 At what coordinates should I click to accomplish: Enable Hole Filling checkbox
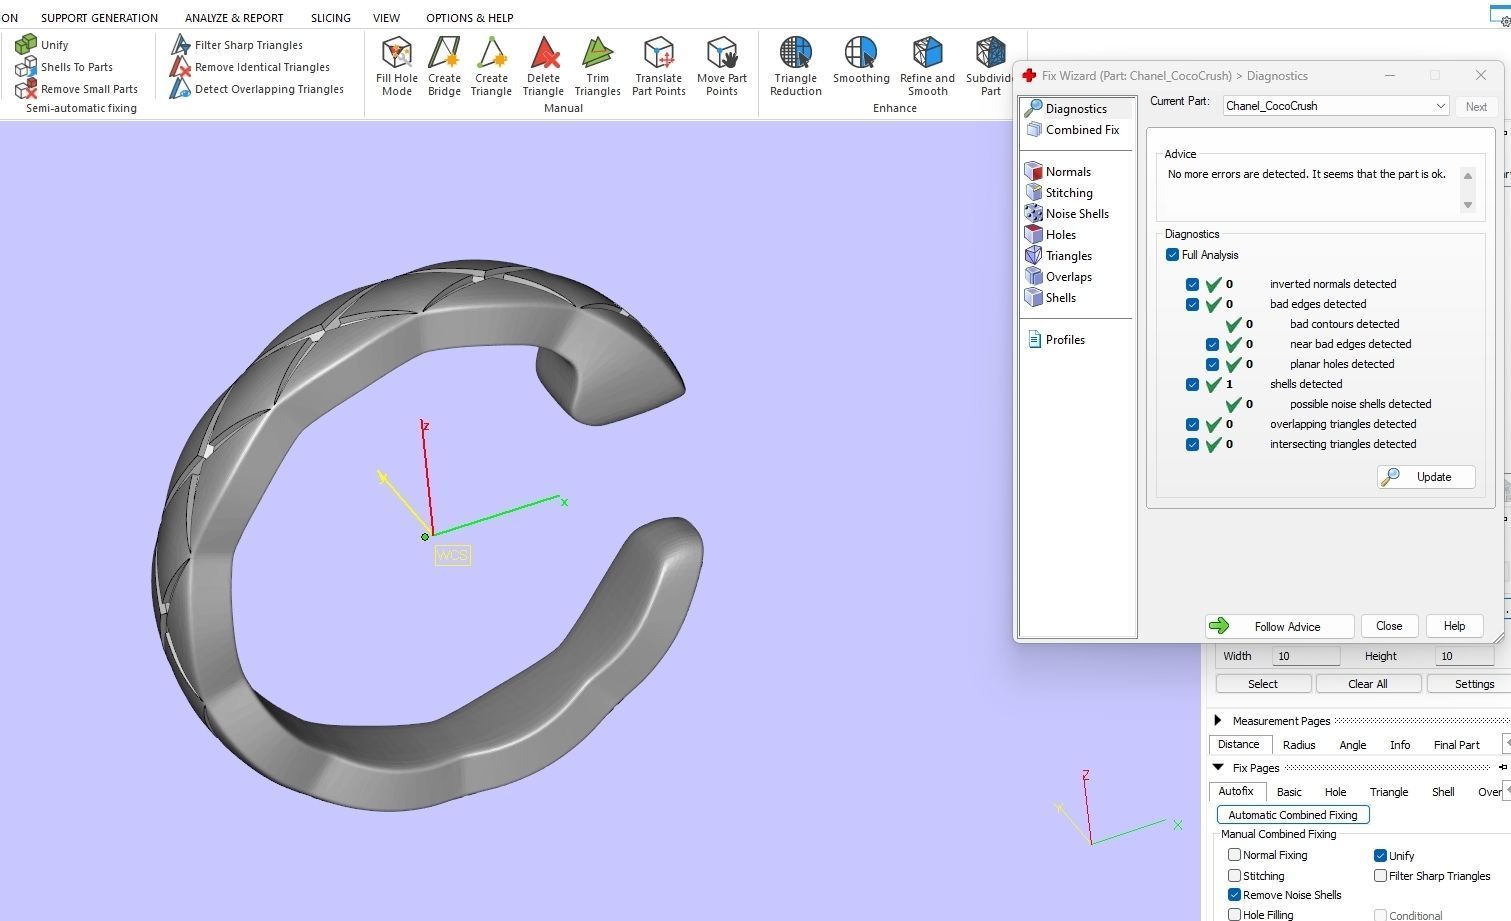(x=1234, y=915)
